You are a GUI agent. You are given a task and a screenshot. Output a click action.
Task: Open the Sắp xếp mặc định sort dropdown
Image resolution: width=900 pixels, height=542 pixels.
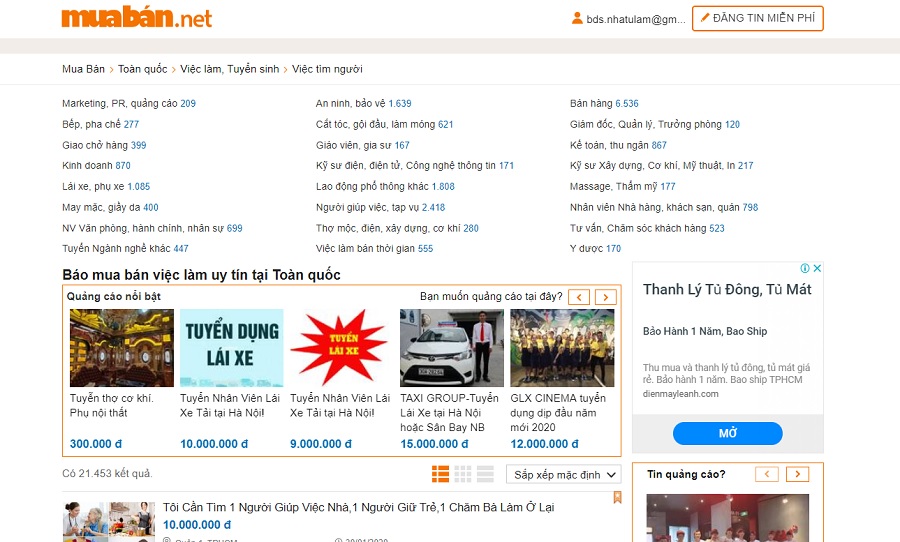click(564, 475)
